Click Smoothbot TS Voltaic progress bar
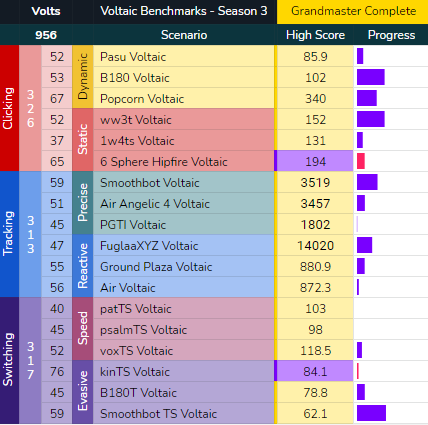Image resolution: width=428 pixels, height=425 pixels. (371, 413)
